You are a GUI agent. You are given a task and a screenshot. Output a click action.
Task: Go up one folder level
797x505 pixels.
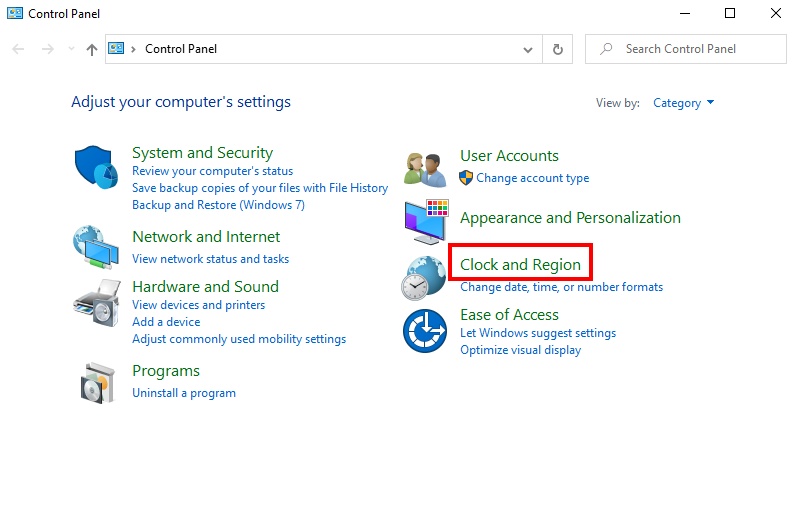91,49
